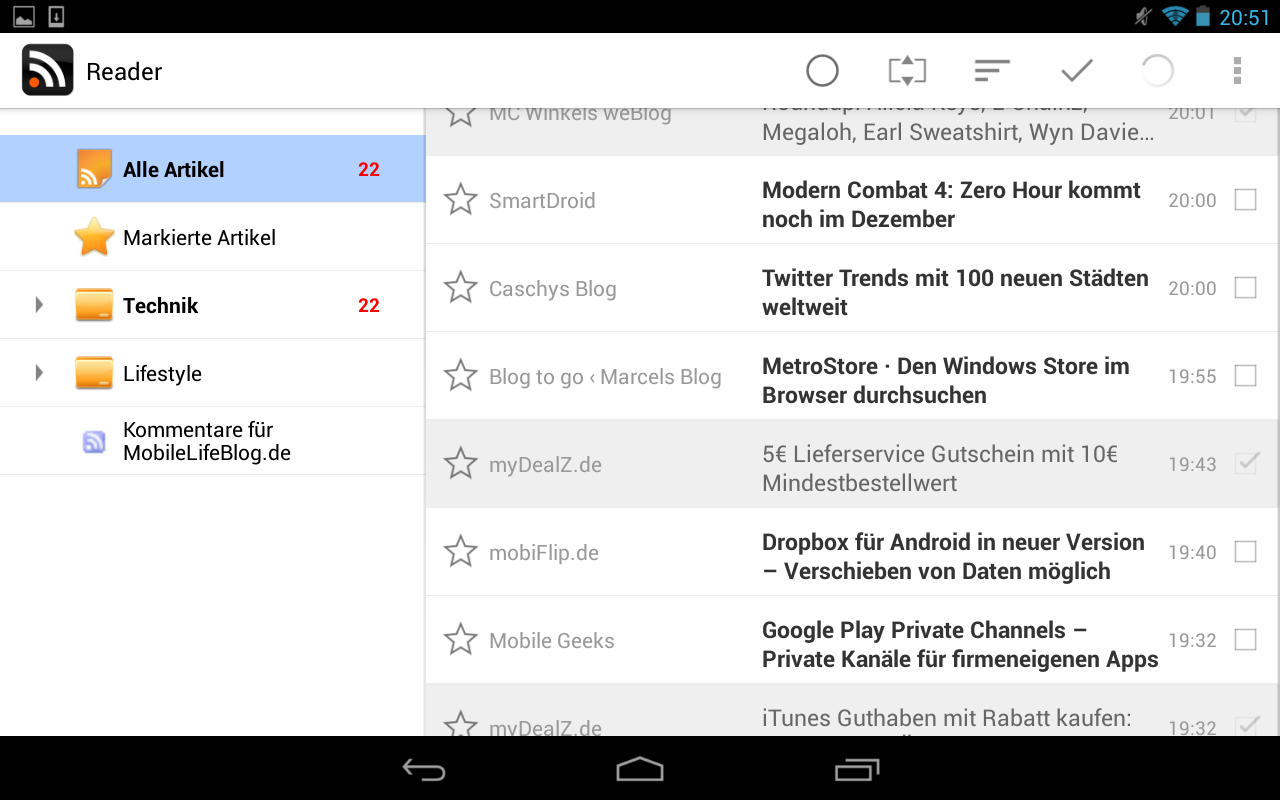Expand the Lifestyle folder arrow
The width and height of the screenshot is (1280, 800).
39,373
